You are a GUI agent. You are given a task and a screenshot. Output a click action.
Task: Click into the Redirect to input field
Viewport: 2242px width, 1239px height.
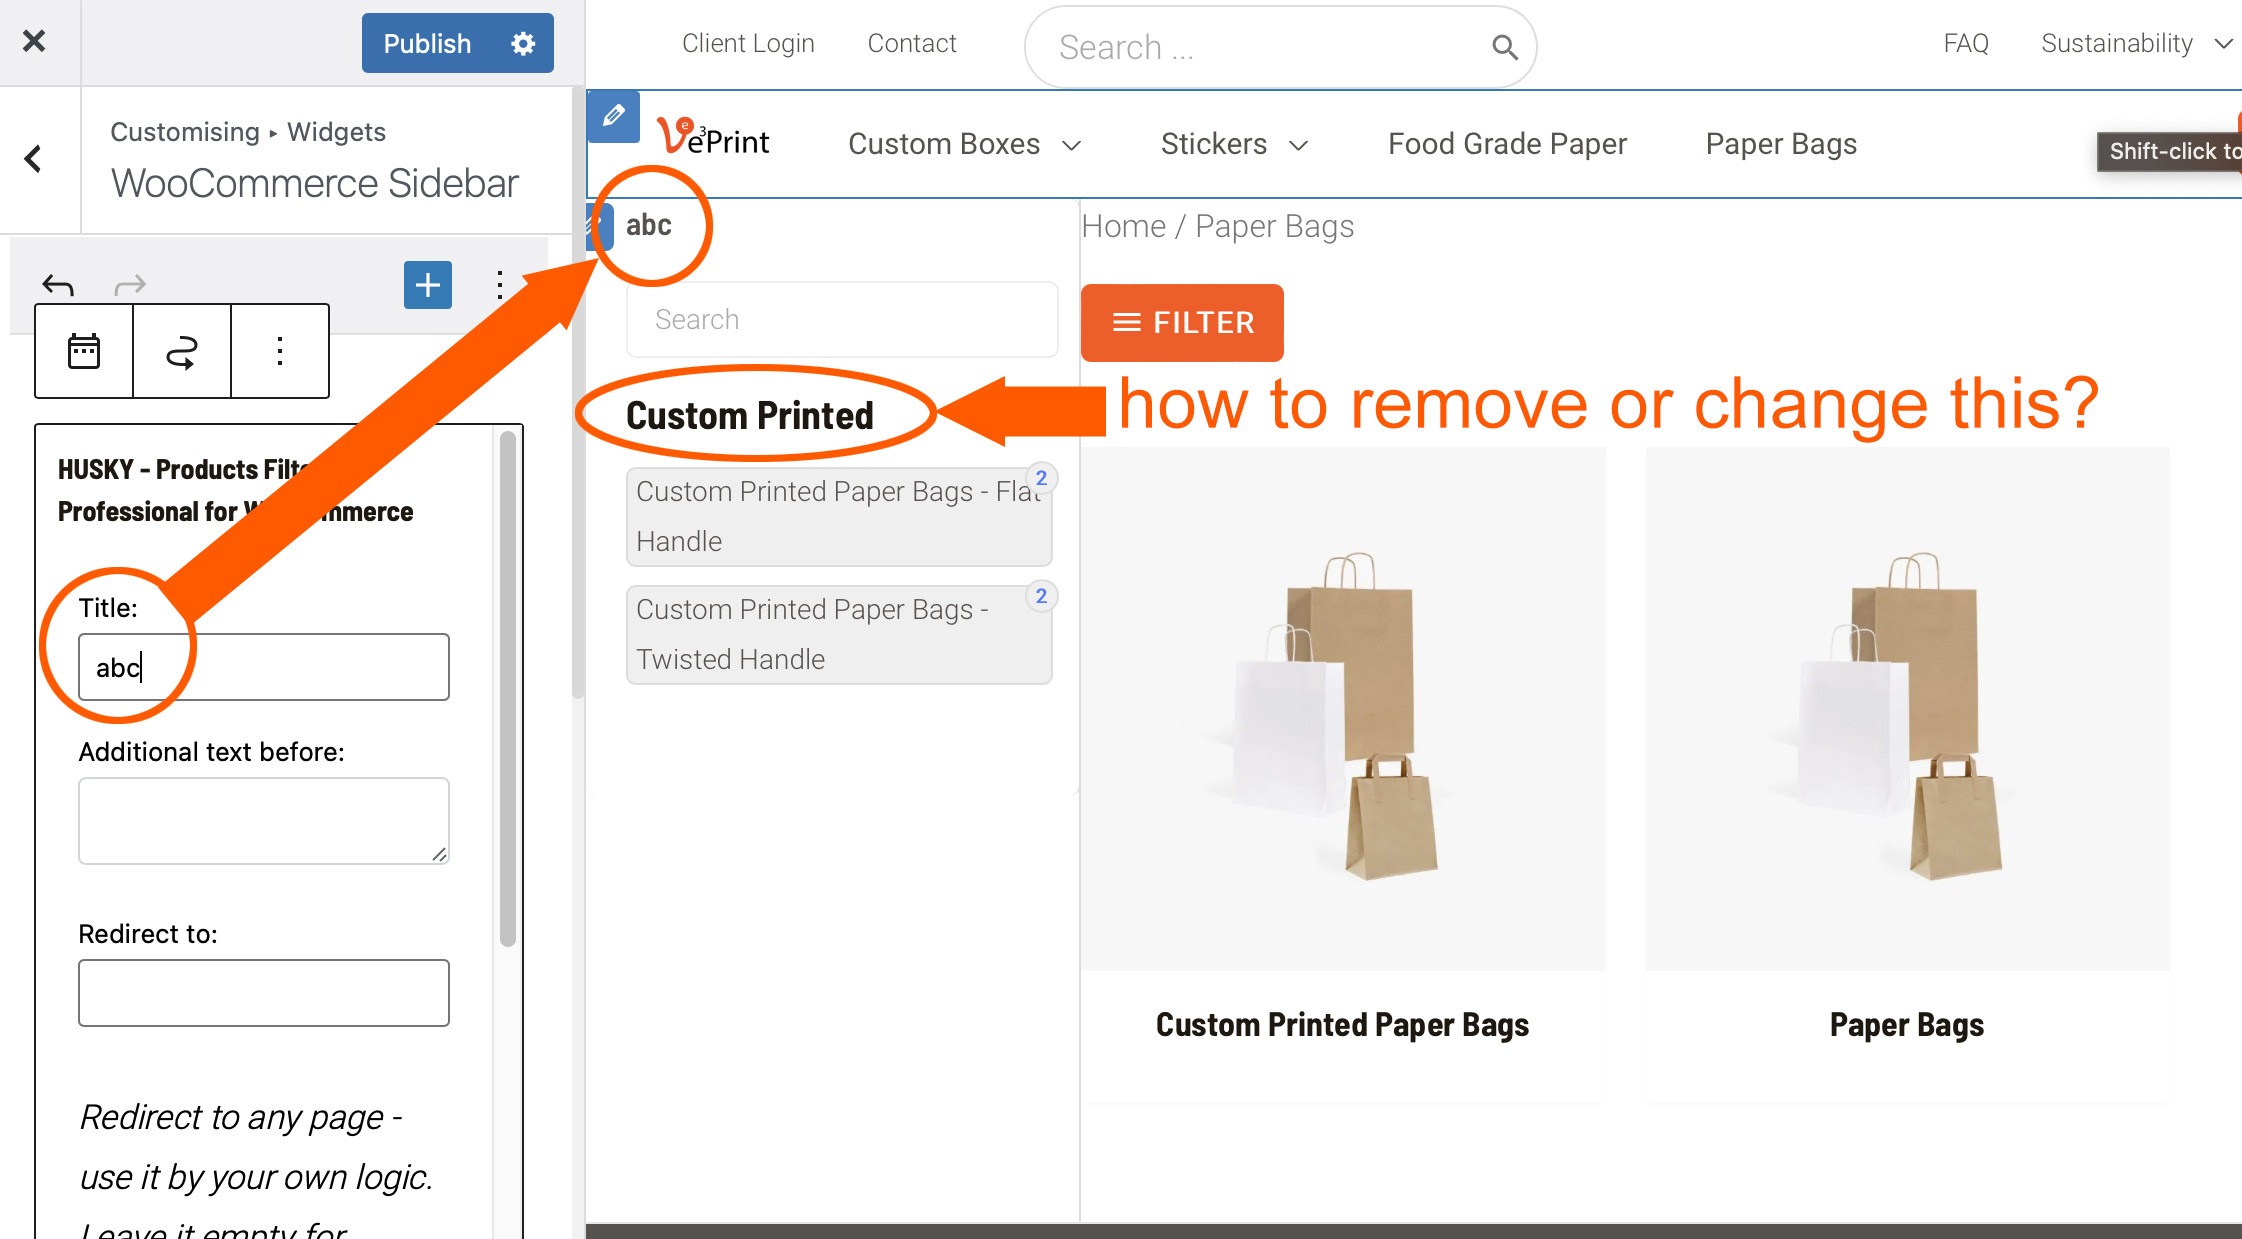264,993
